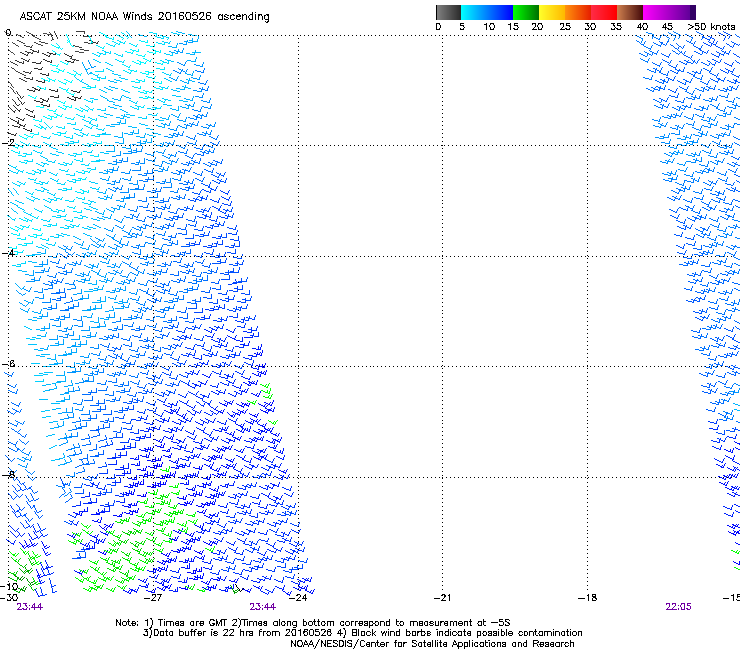Click the latitude label '-10'
The image size is (740, 650).
[x=9, y=586]
